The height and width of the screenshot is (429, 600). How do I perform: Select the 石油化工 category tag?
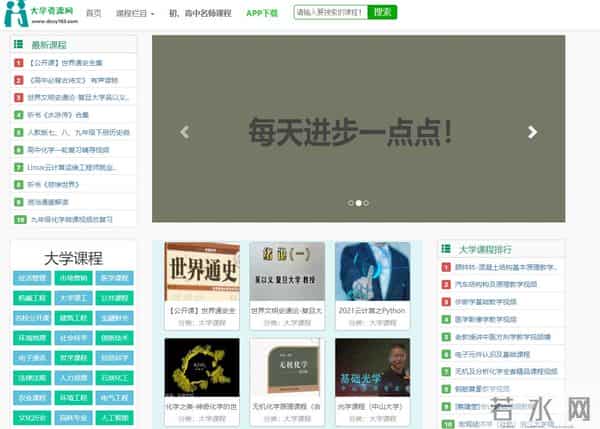click(114, 378)
